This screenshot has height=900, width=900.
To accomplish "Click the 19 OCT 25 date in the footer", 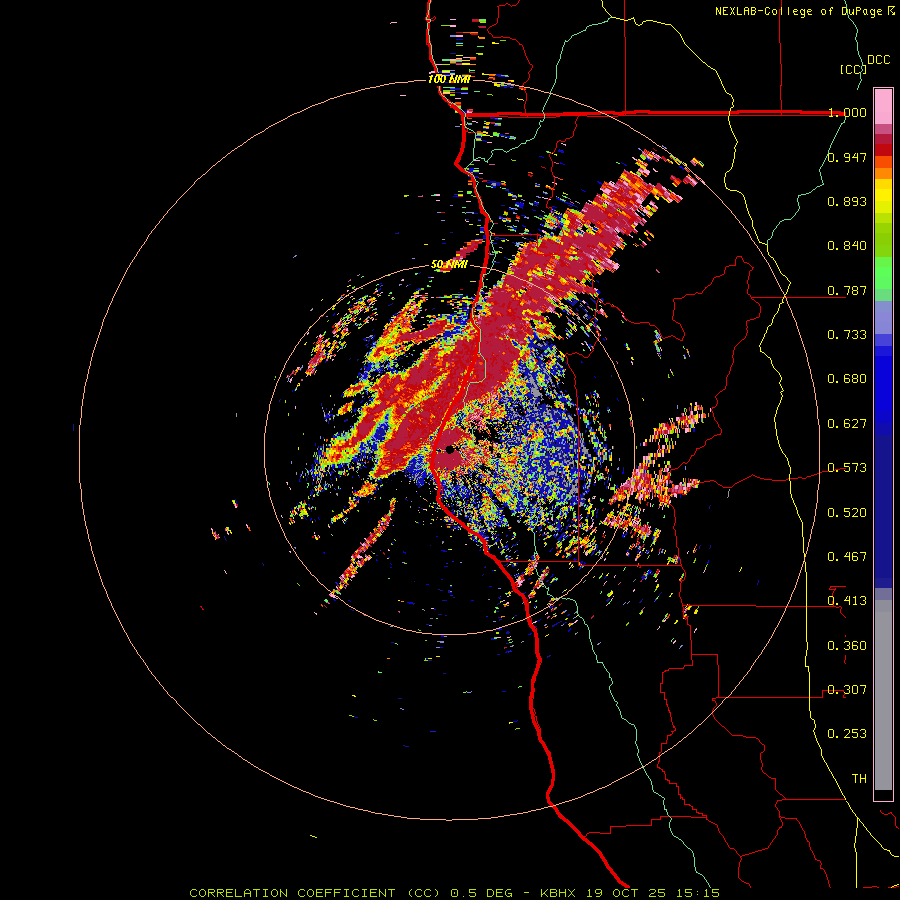I will (627, 893).
